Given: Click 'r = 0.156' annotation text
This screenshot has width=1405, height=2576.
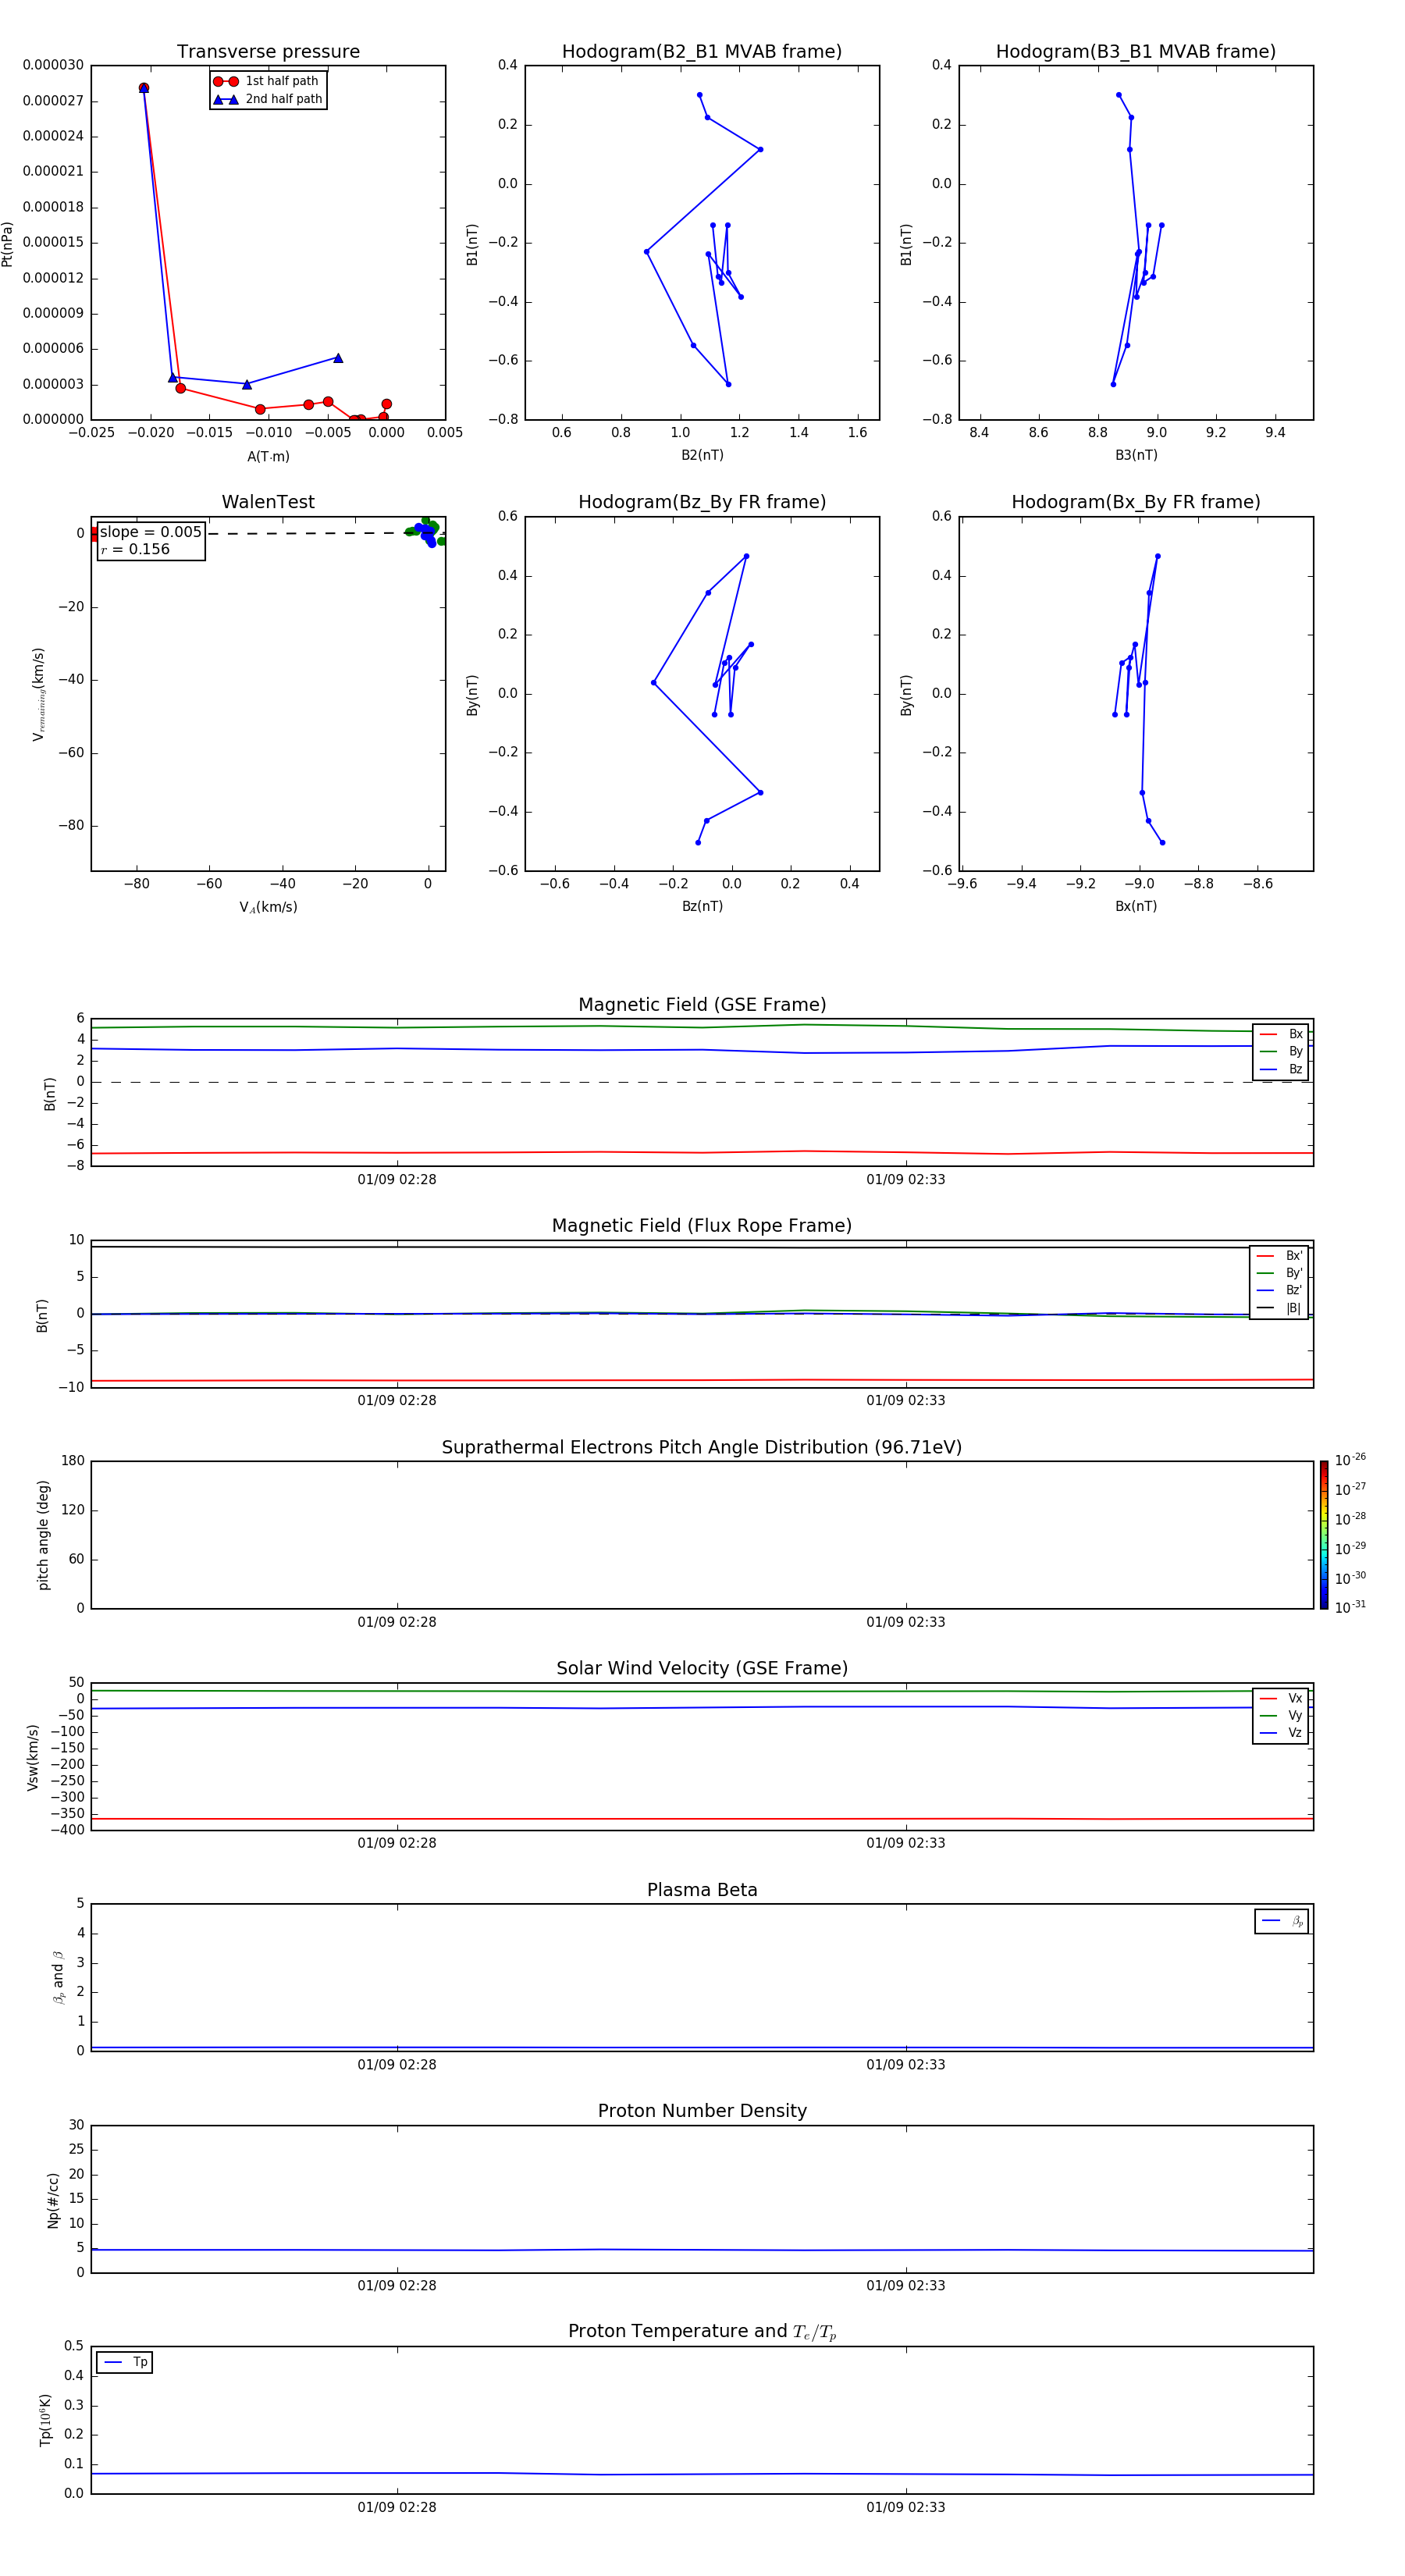Looking at the screenshot, I should (135, 549).
